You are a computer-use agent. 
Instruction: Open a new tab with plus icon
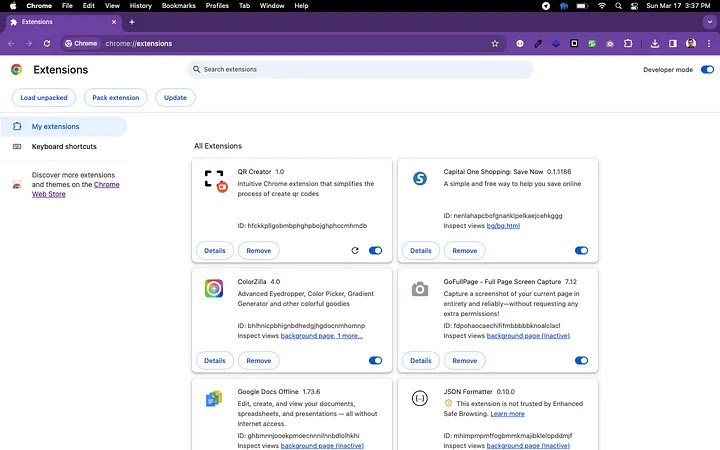tap(132, 22)
